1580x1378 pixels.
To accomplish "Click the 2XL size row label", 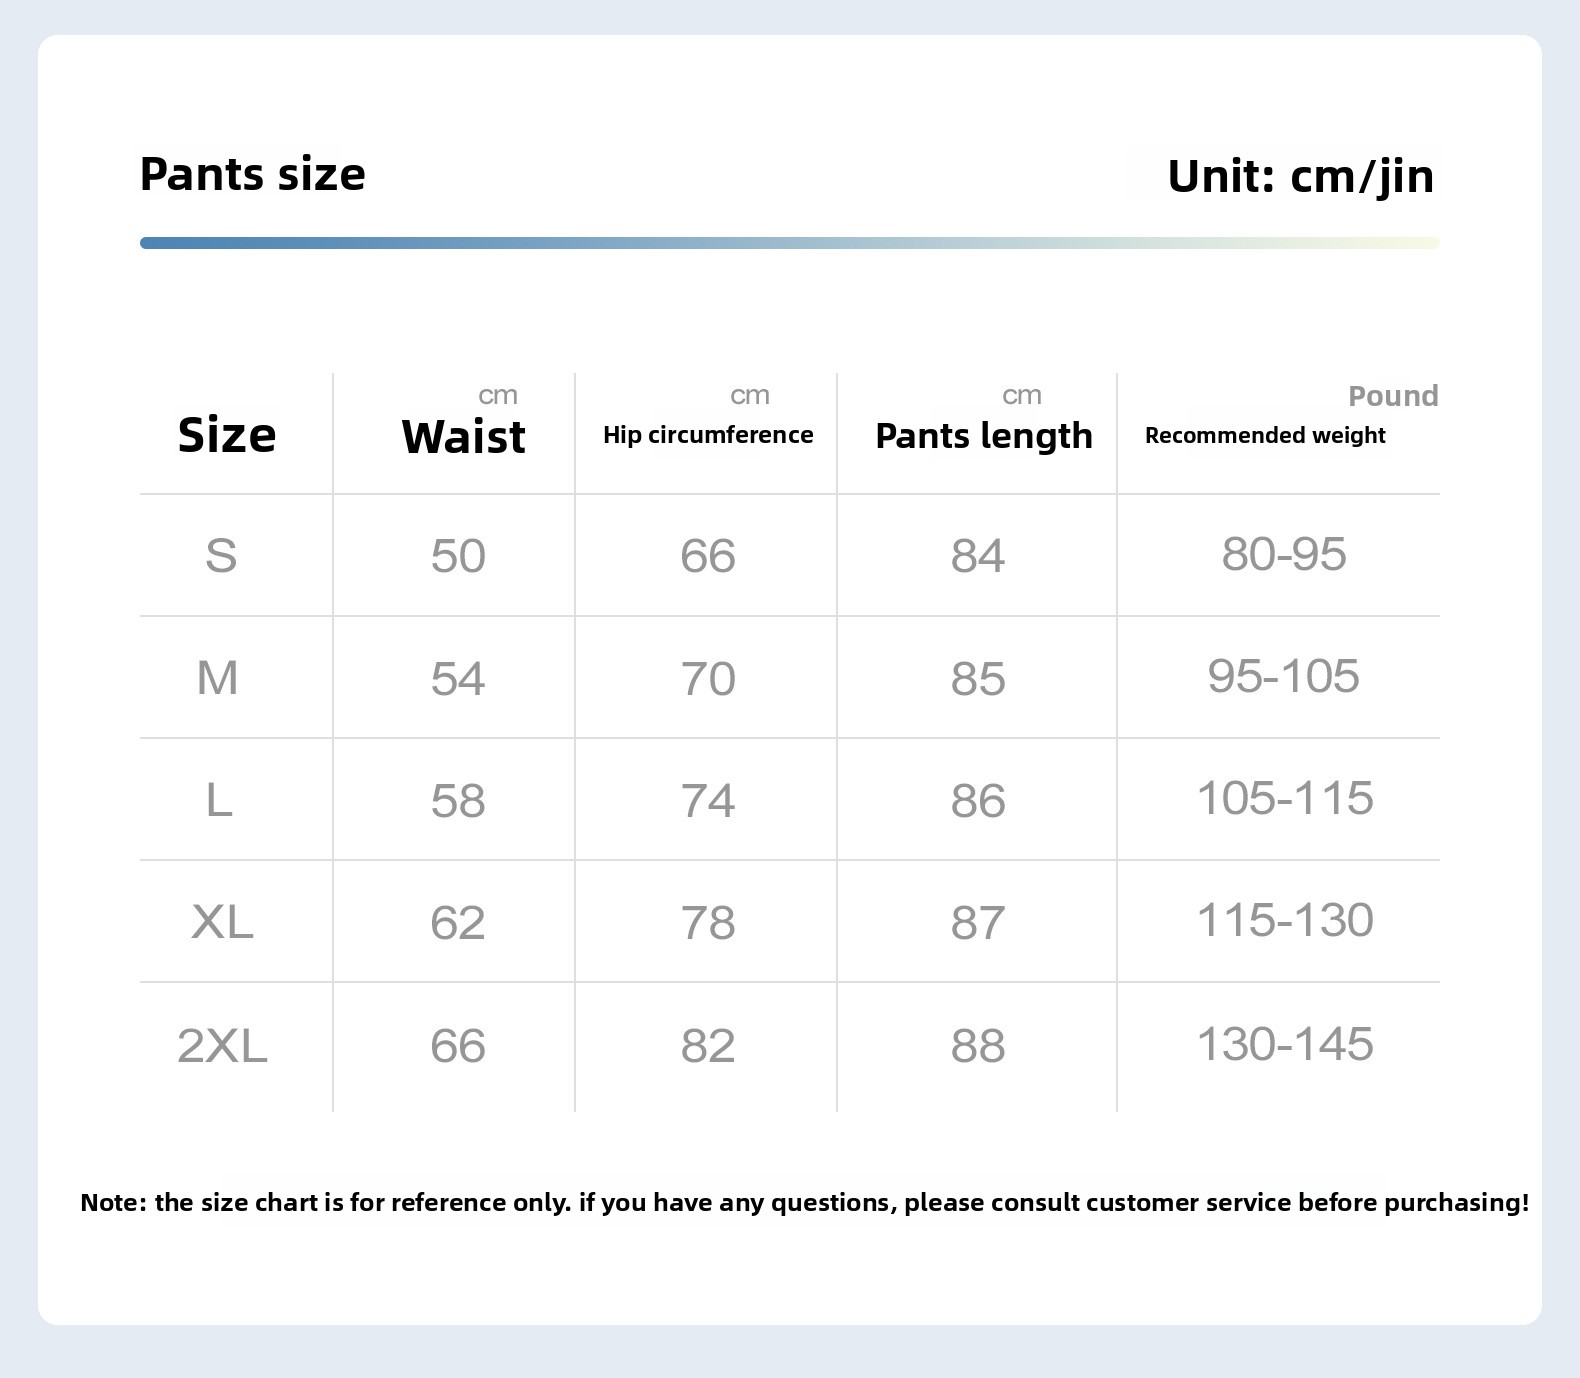I will click(x=222, y=1046).
